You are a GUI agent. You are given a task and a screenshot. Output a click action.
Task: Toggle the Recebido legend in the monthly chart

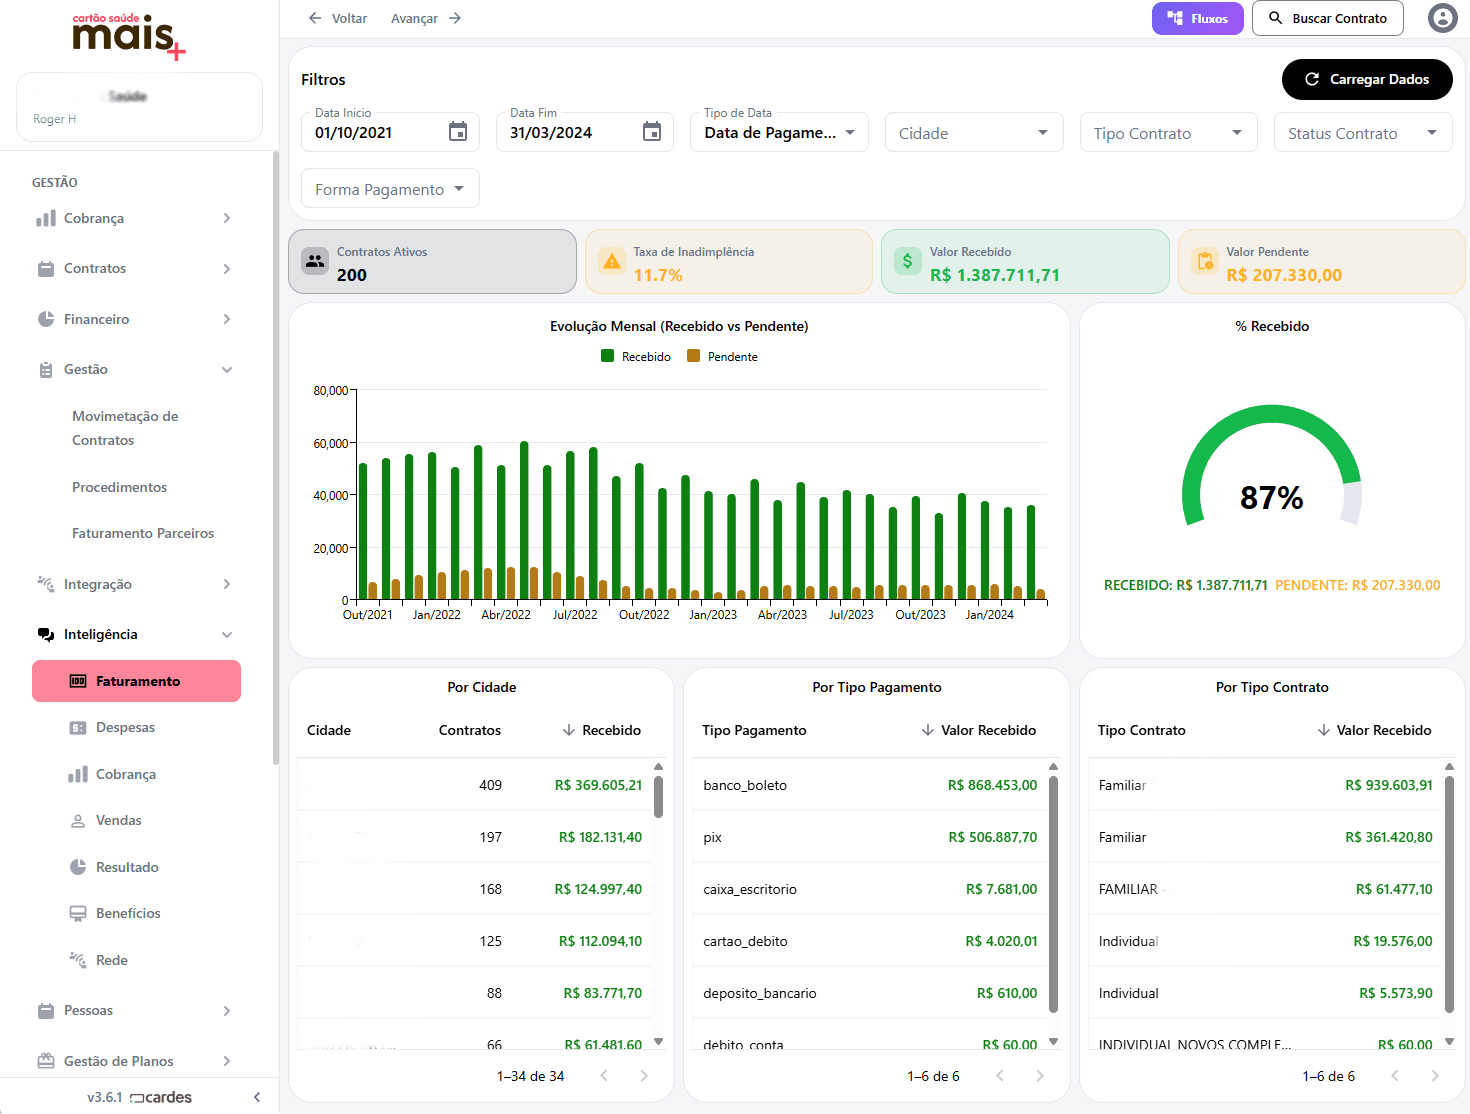635,356
